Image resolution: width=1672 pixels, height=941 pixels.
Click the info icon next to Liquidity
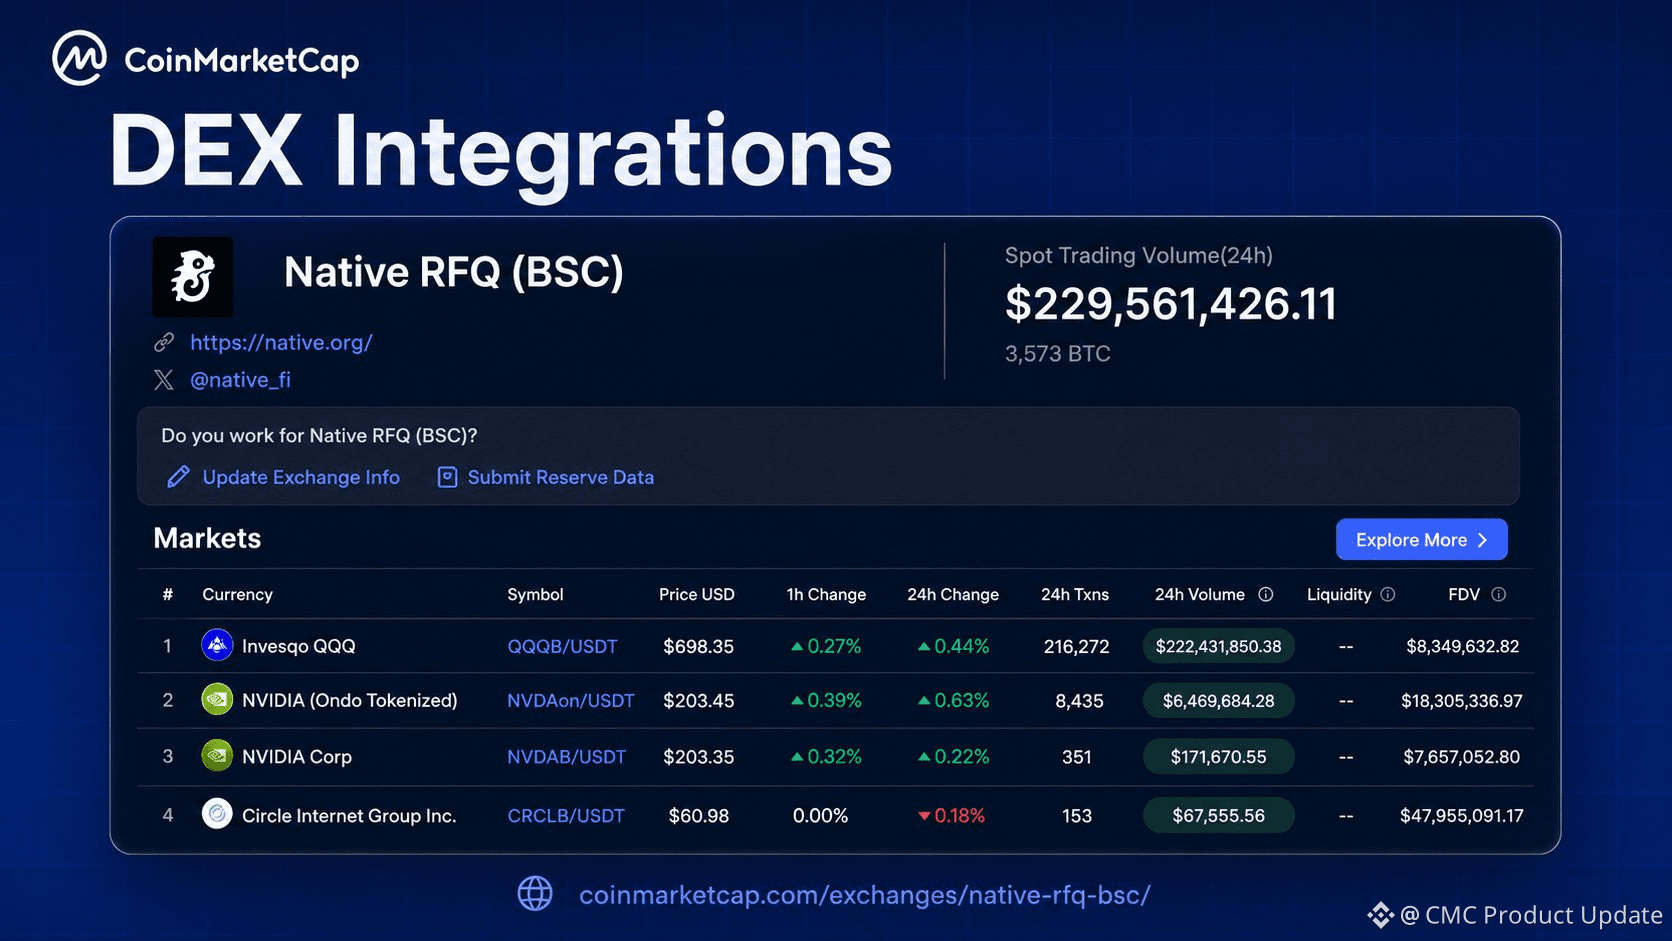(x=1388, y=594)
